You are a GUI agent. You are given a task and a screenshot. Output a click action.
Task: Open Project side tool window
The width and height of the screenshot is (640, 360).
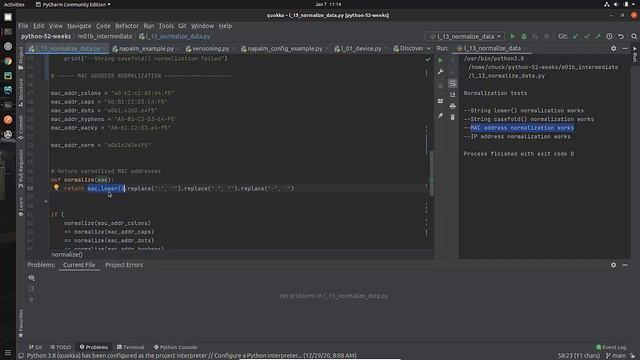(21, 58)
